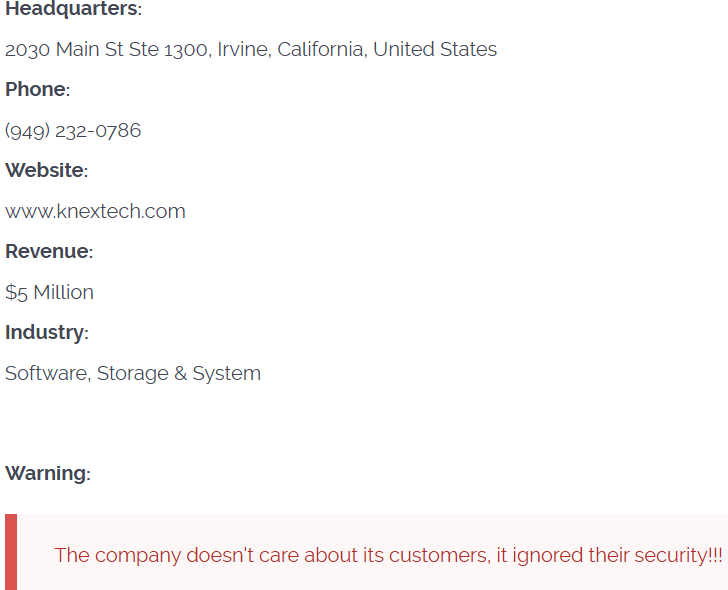Click the street address 2030 Main St
The height and width of the screenshot is (590, 728).
tap(64, 49)
